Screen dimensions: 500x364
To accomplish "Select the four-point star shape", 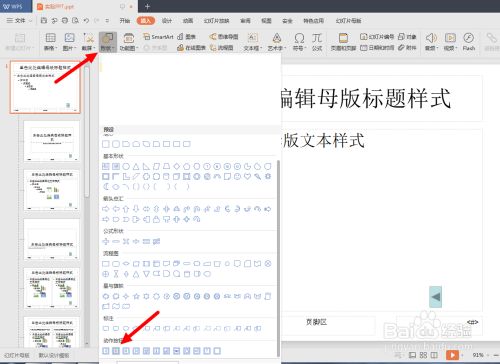I will [x=126, y=296].
